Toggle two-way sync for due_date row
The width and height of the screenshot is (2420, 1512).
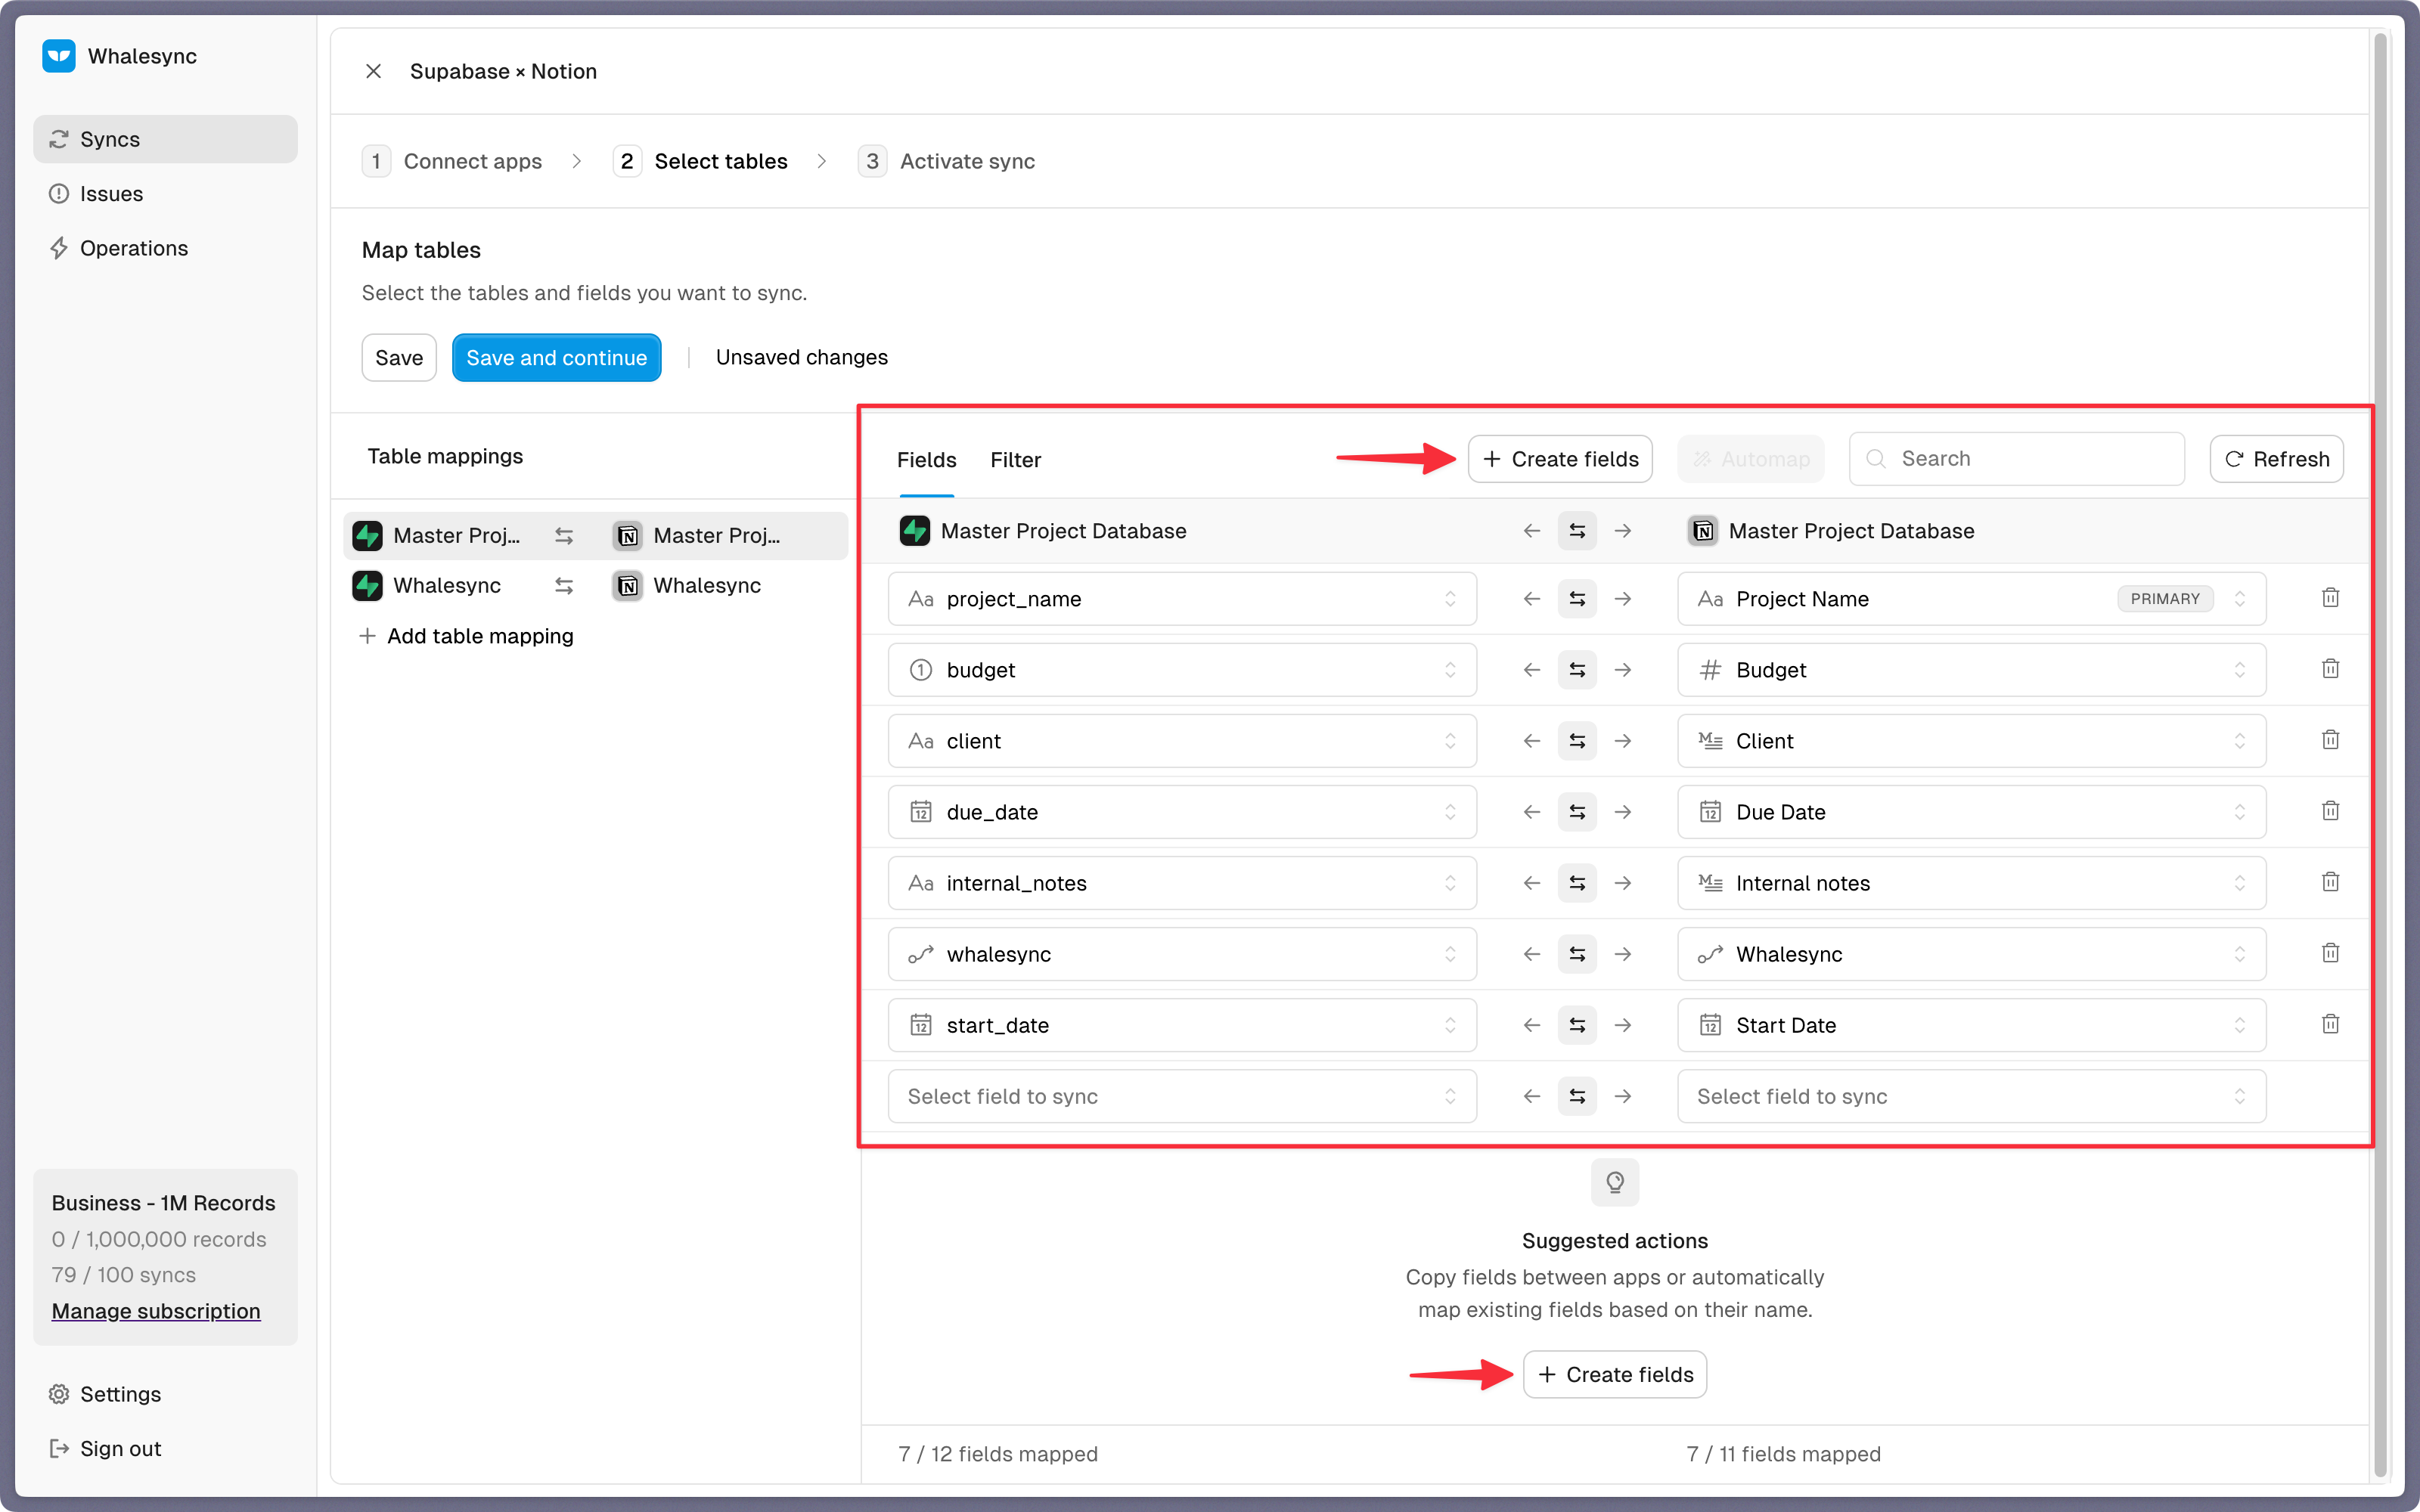click(1577, 812)
